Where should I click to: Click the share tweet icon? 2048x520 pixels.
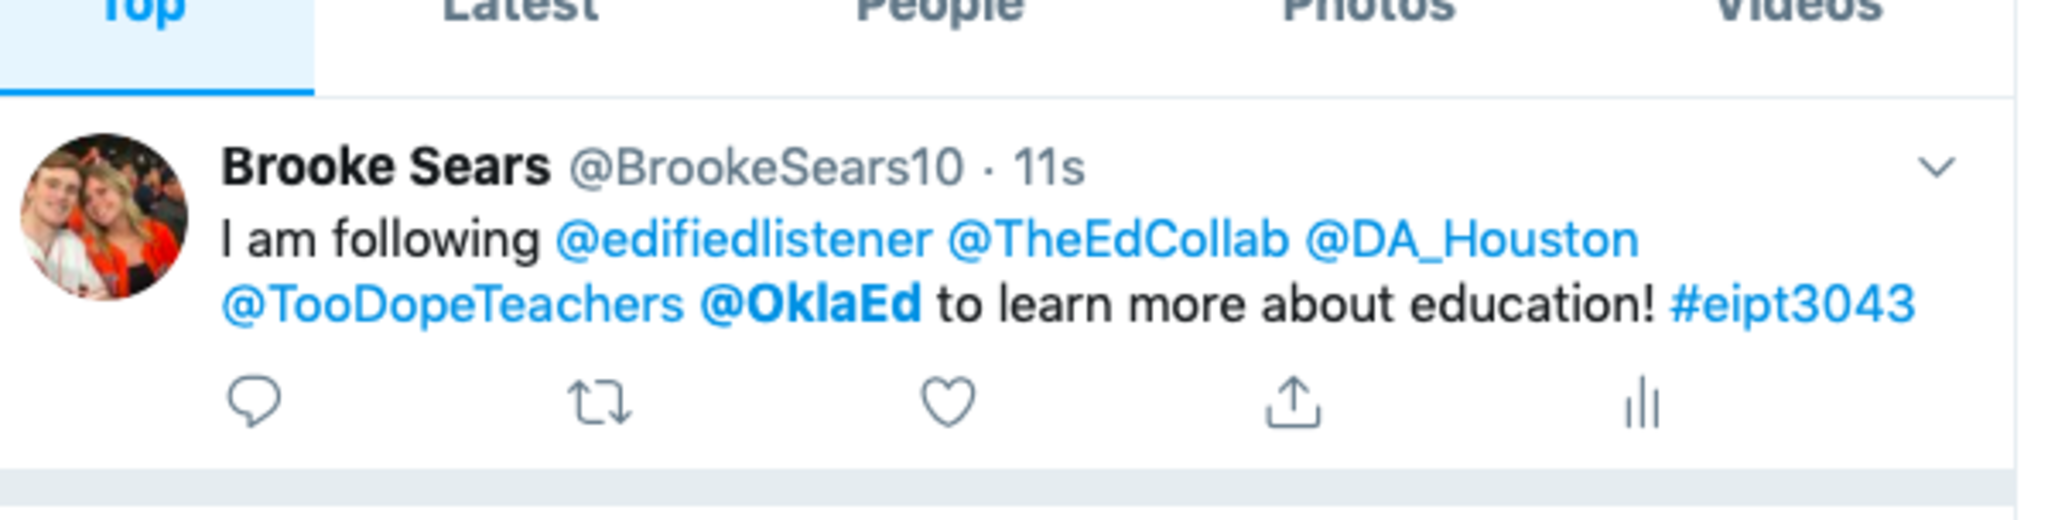point(1293,402)
